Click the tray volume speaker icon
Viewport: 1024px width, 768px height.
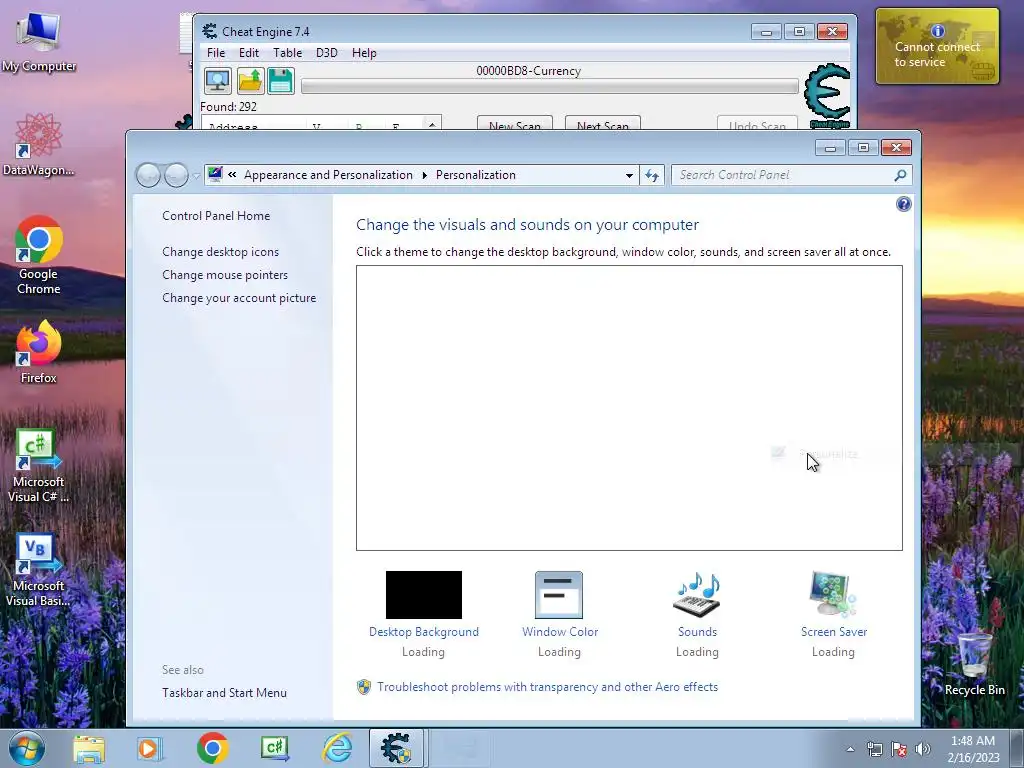(x=922, y=749)
